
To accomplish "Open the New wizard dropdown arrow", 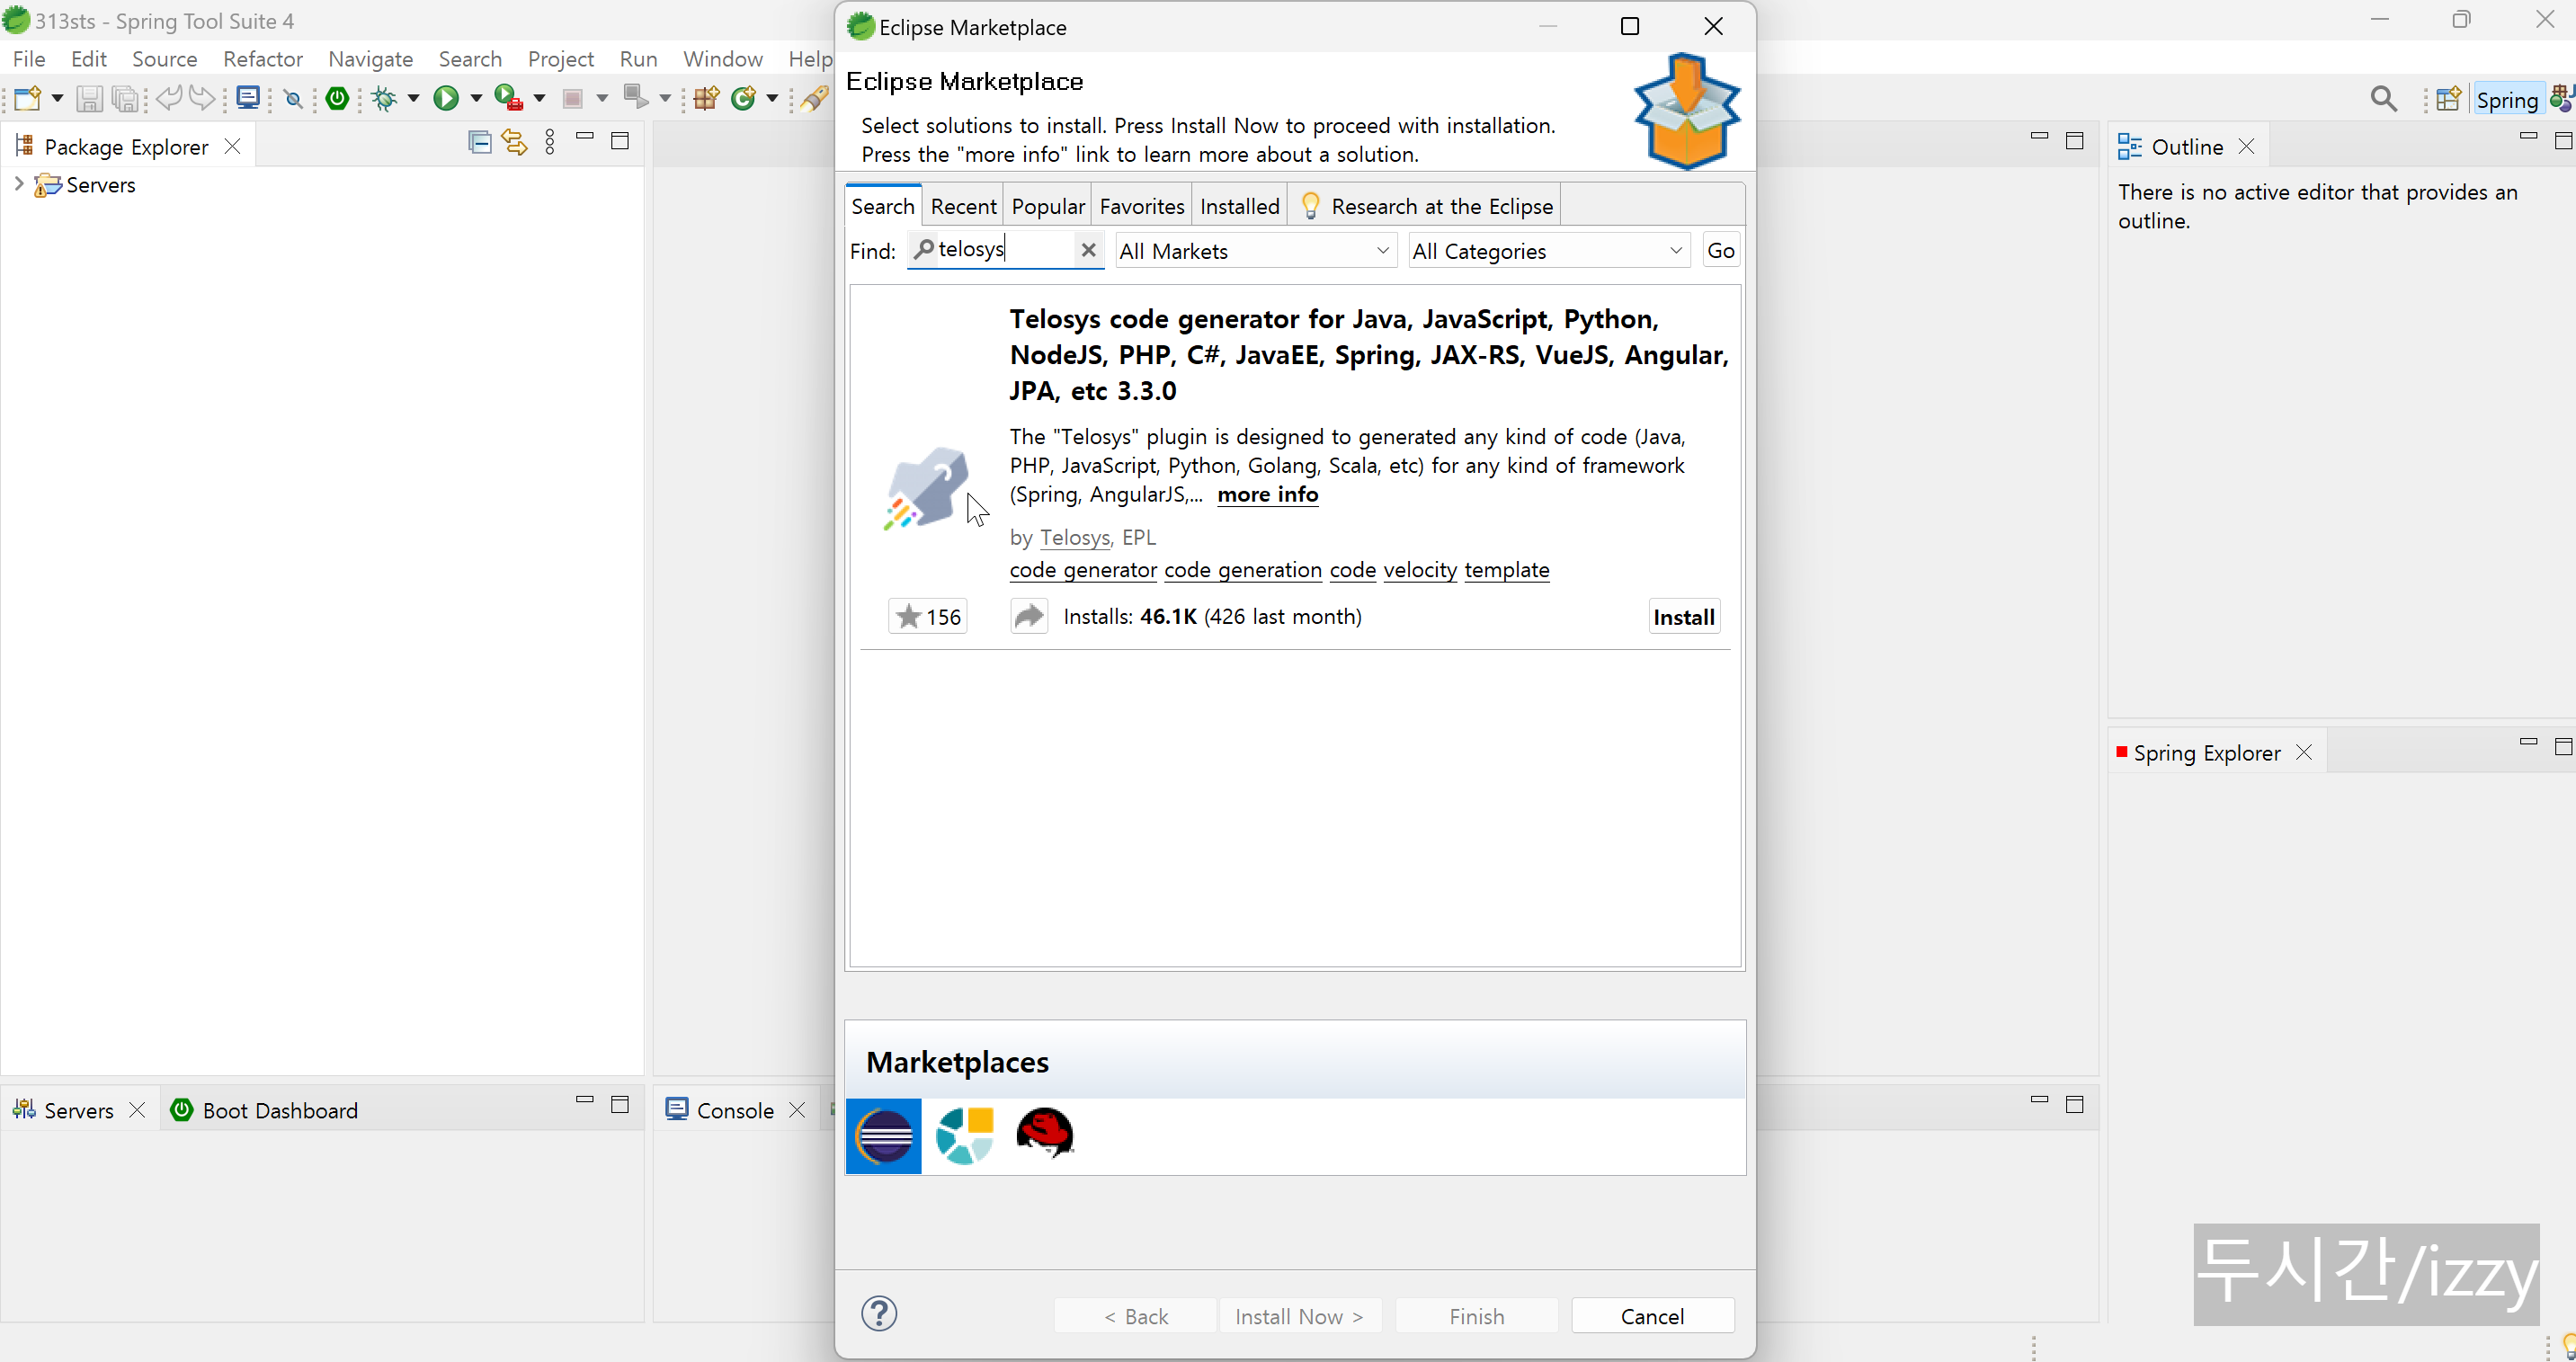I will 57,98.
